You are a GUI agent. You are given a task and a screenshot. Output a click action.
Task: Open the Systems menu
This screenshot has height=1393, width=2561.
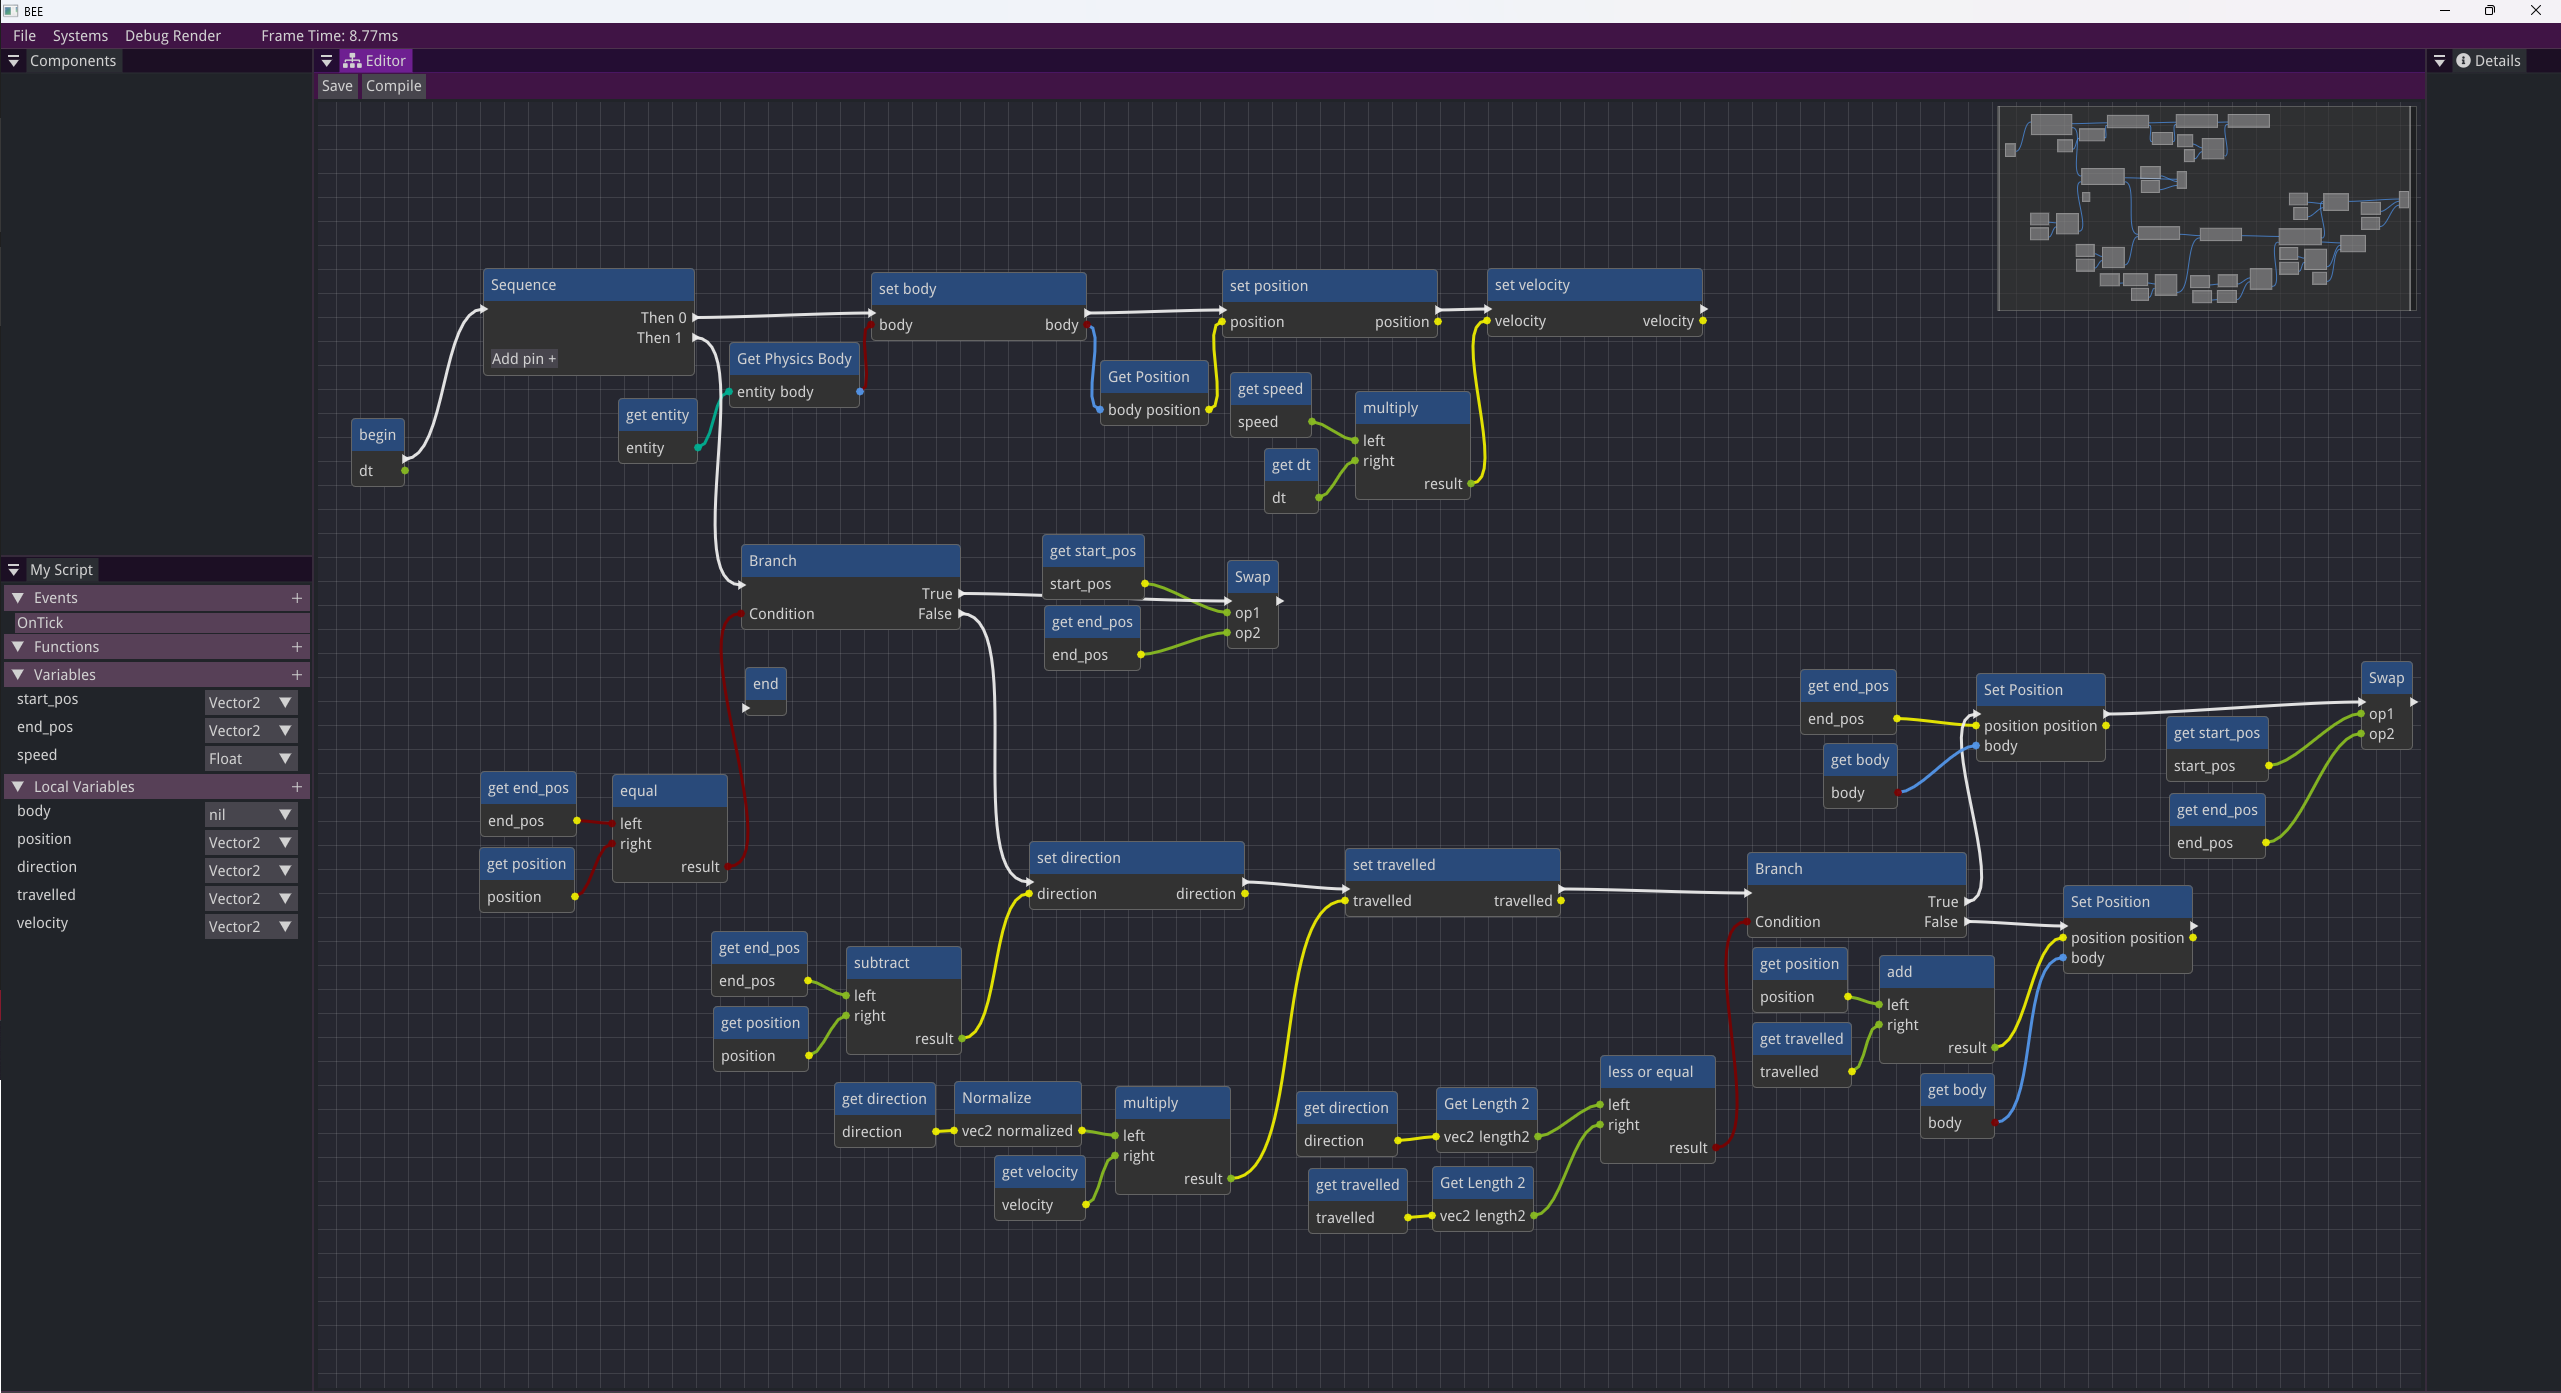click(80, 36)
